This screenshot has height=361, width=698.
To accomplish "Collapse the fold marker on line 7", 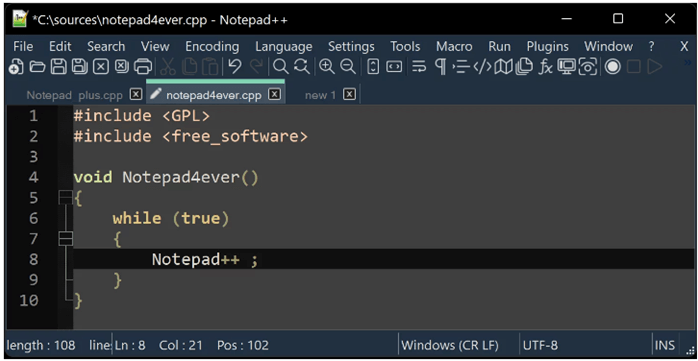I will [x=65, y=239].
